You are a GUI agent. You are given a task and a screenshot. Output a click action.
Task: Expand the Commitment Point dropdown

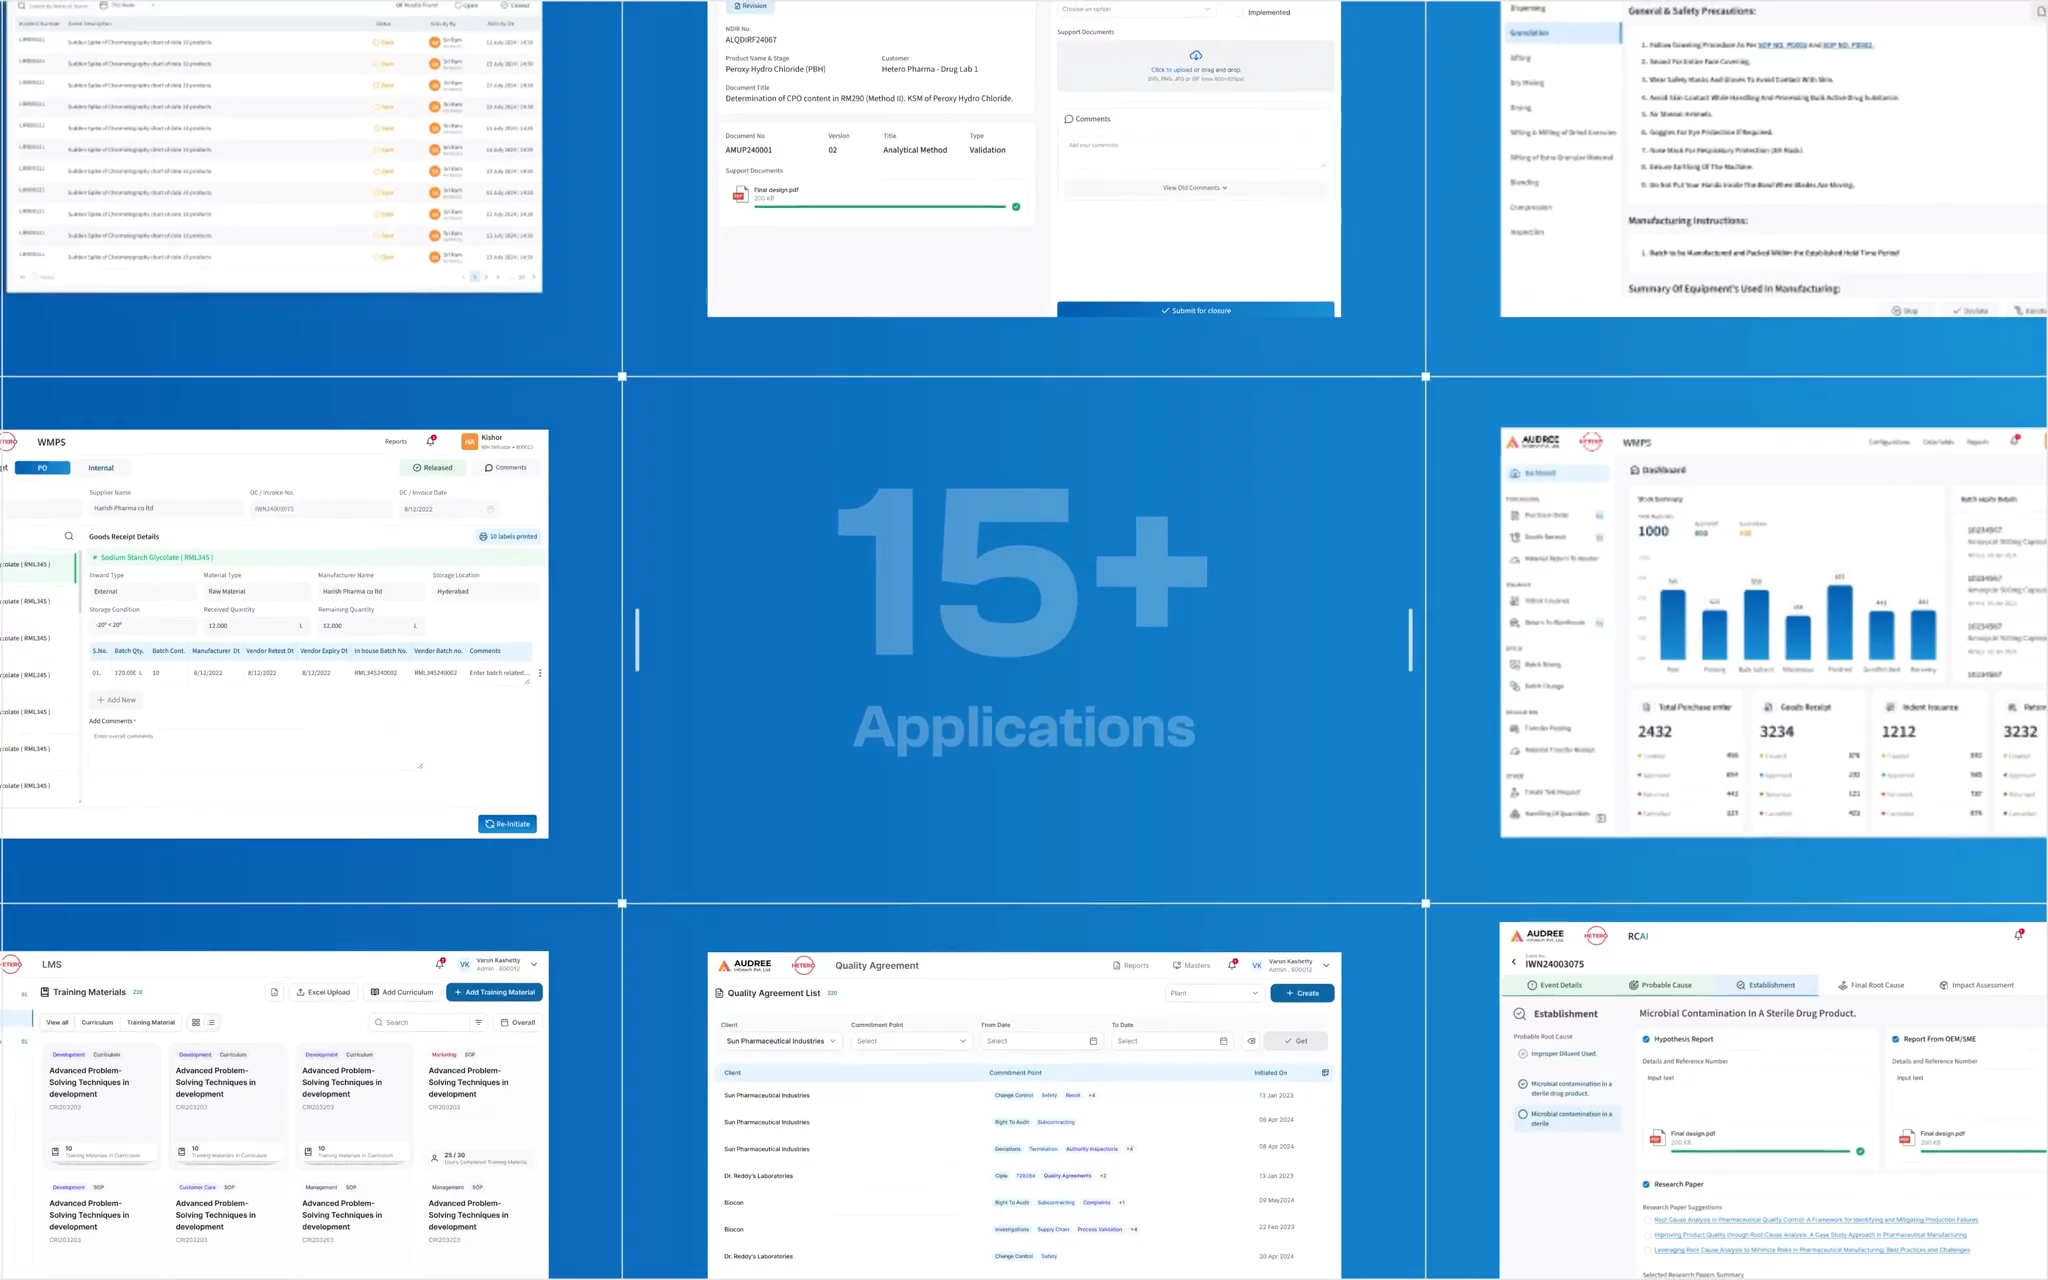(x=910, y=1041)
